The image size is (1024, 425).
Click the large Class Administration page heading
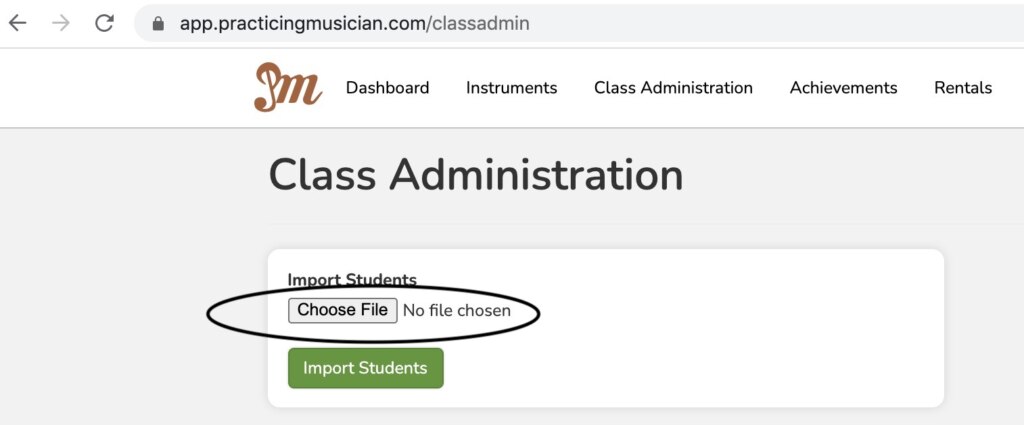point(476,176)
